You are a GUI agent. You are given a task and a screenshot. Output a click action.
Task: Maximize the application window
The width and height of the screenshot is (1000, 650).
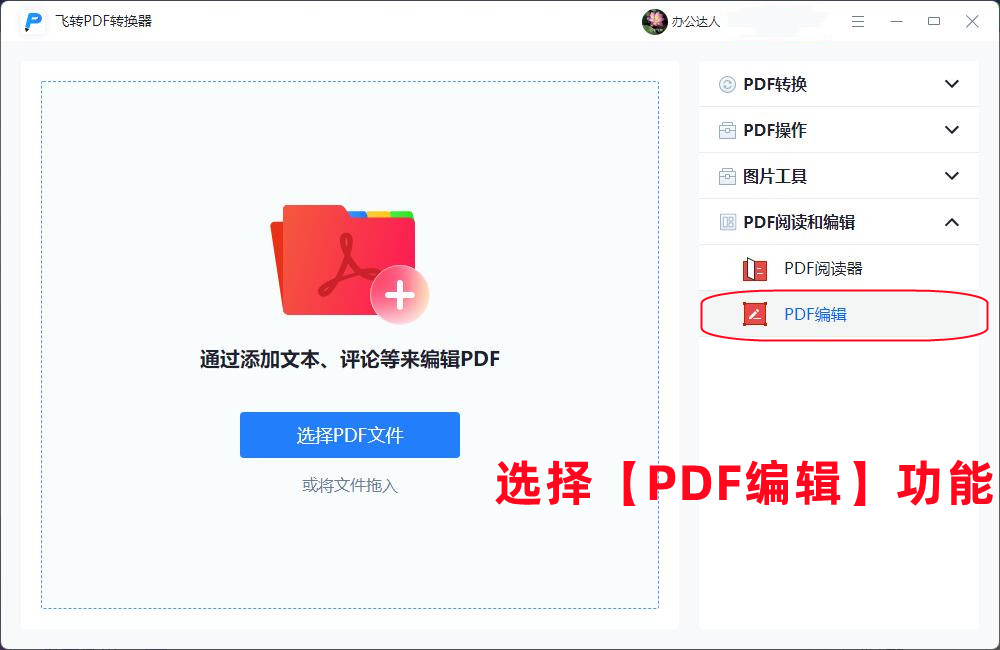934,22
